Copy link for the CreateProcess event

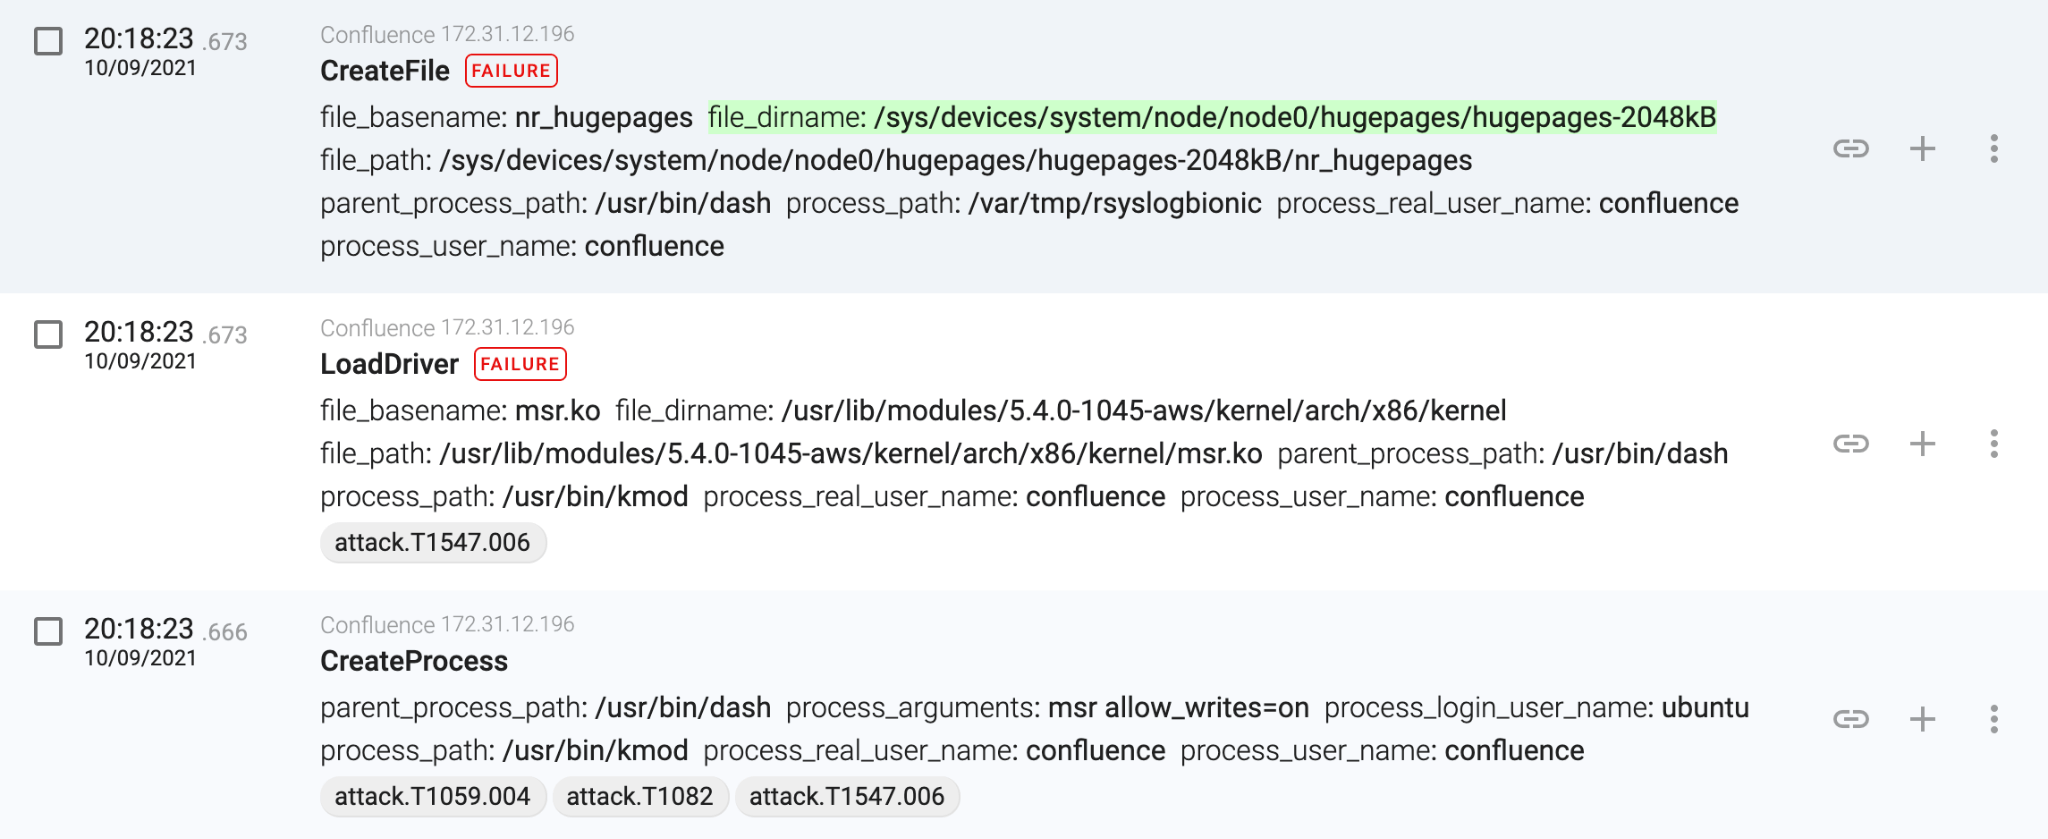tap(1851, 719)
